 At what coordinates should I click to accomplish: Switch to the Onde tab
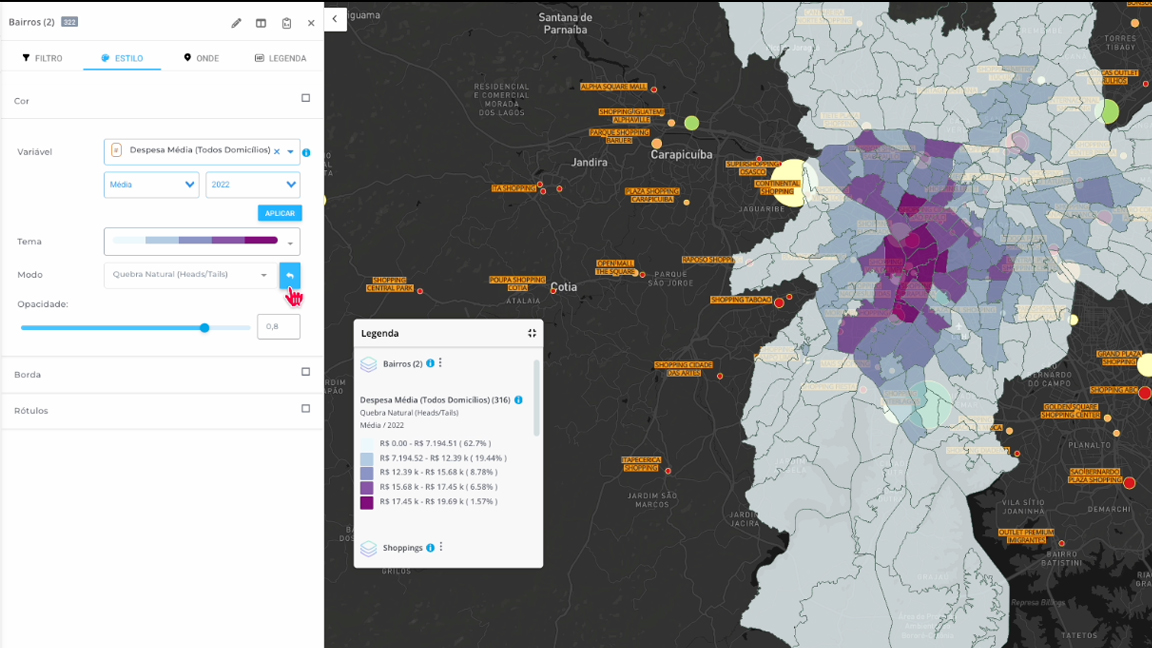pyautogui.click(x=201, y=58)
